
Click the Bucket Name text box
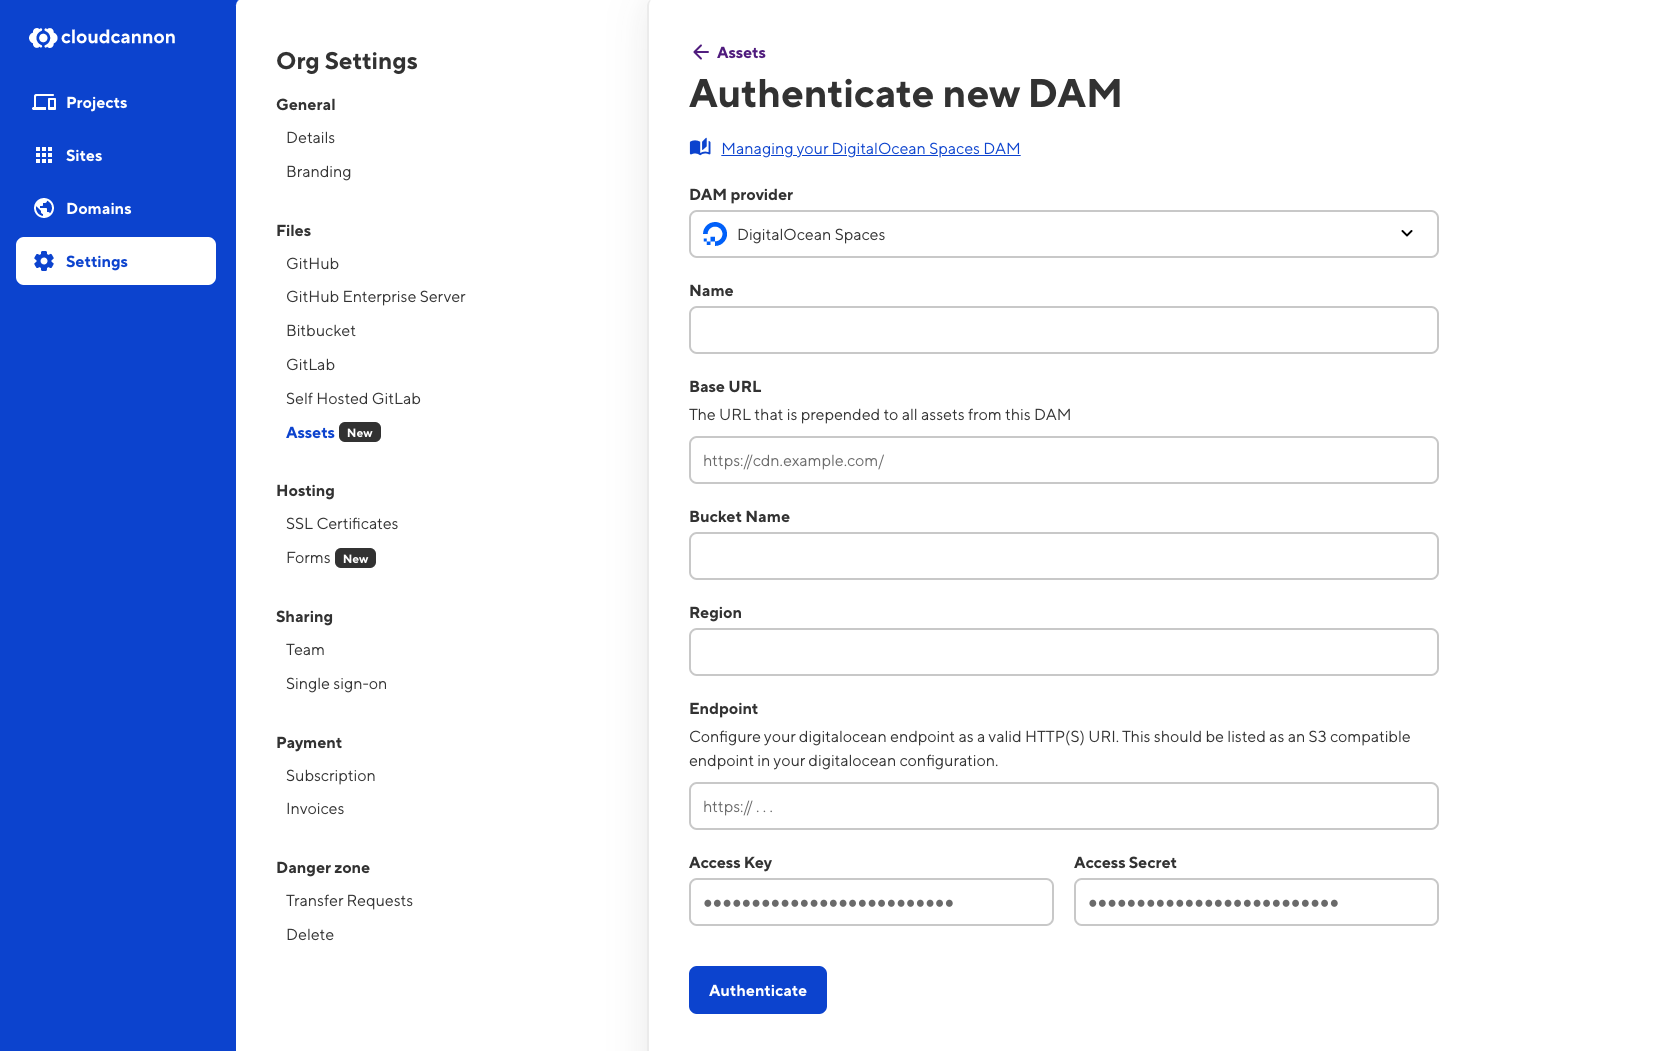pos(1062,556)
